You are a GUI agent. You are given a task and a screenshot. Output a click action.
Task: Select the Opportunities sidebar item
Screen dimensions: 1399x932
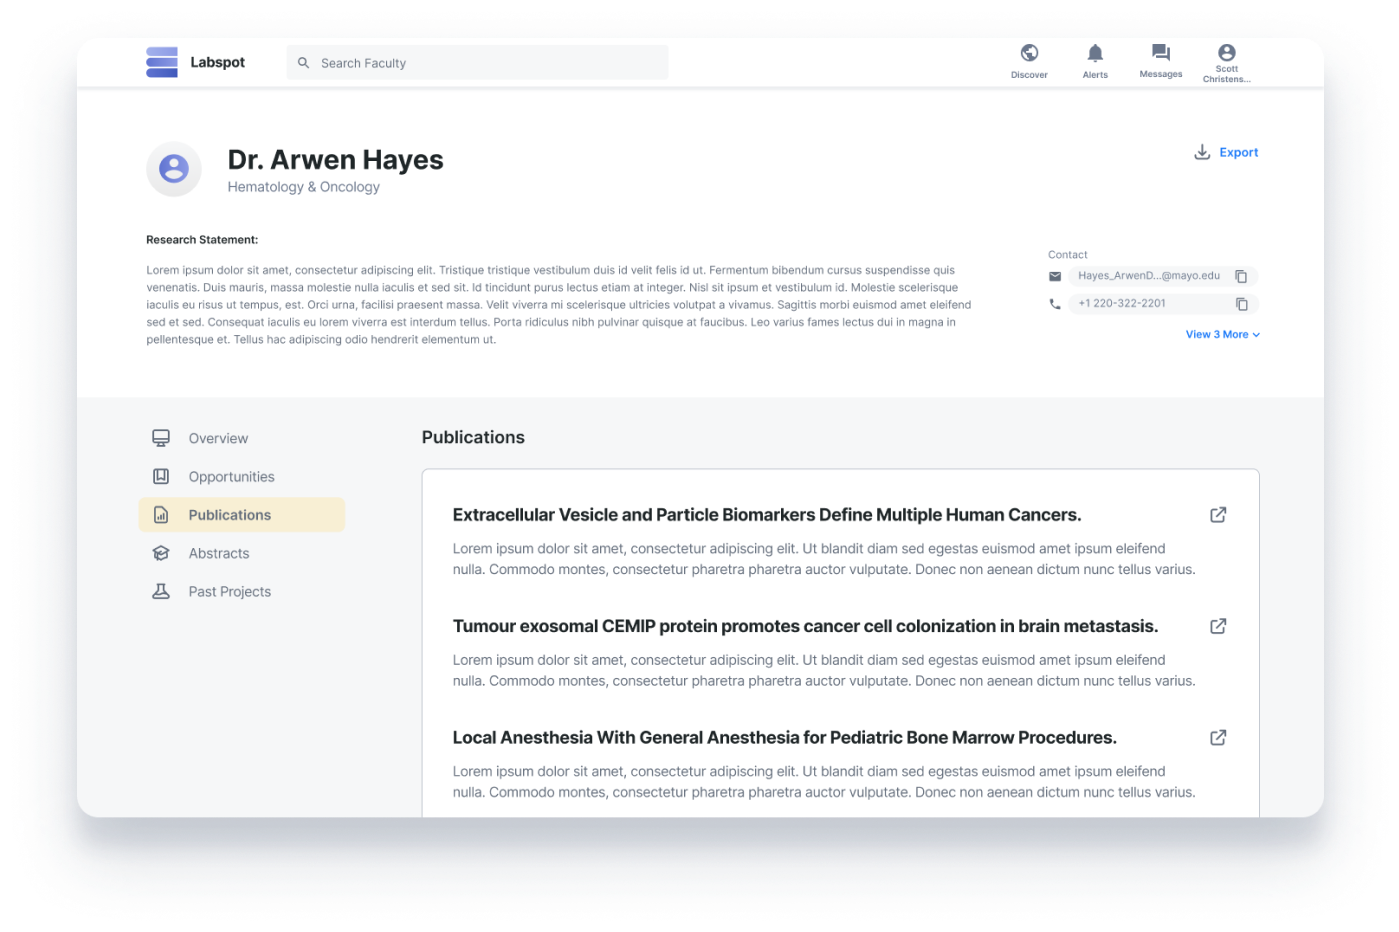click(242, 476)
